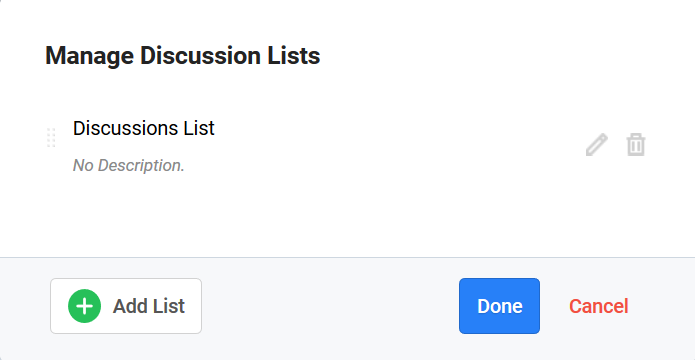
Task: Click the Add List label text
Action: tap(148, 306)
